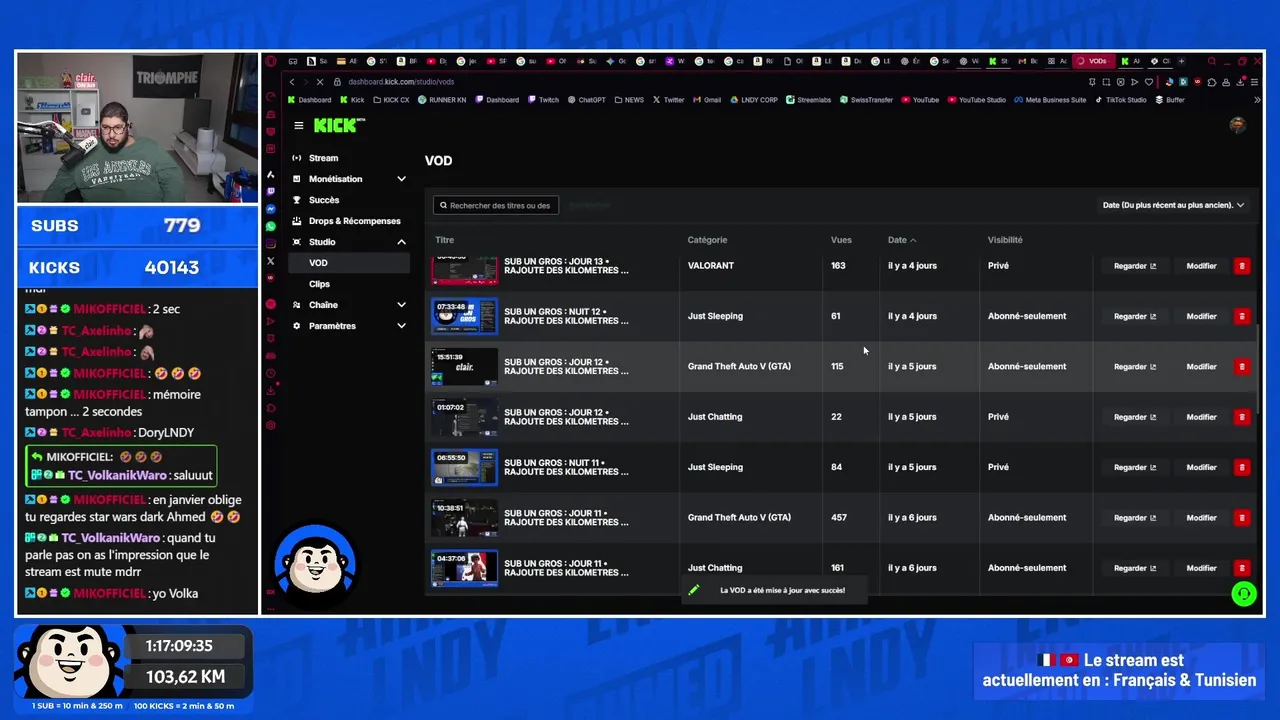
Task: Click the Visibilité column header
Action: pyautogui.click(x=1005, y=240)
